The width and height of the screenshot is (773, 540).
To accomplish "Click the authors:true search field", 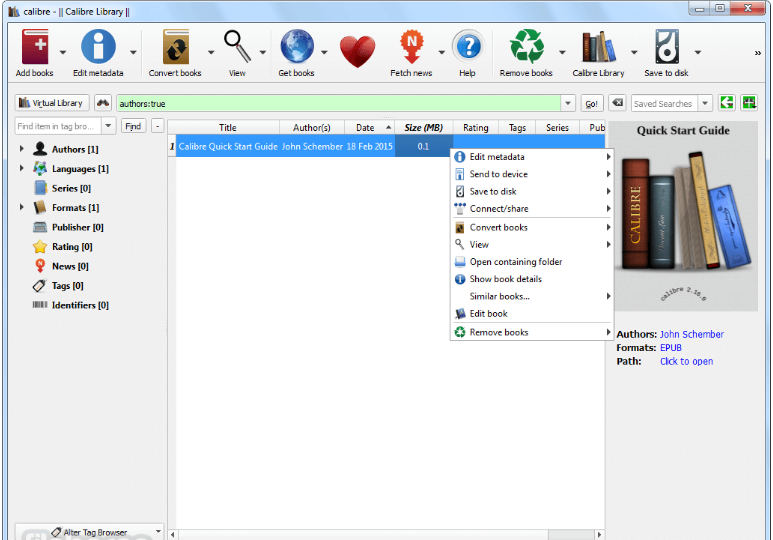I will 338,104.
